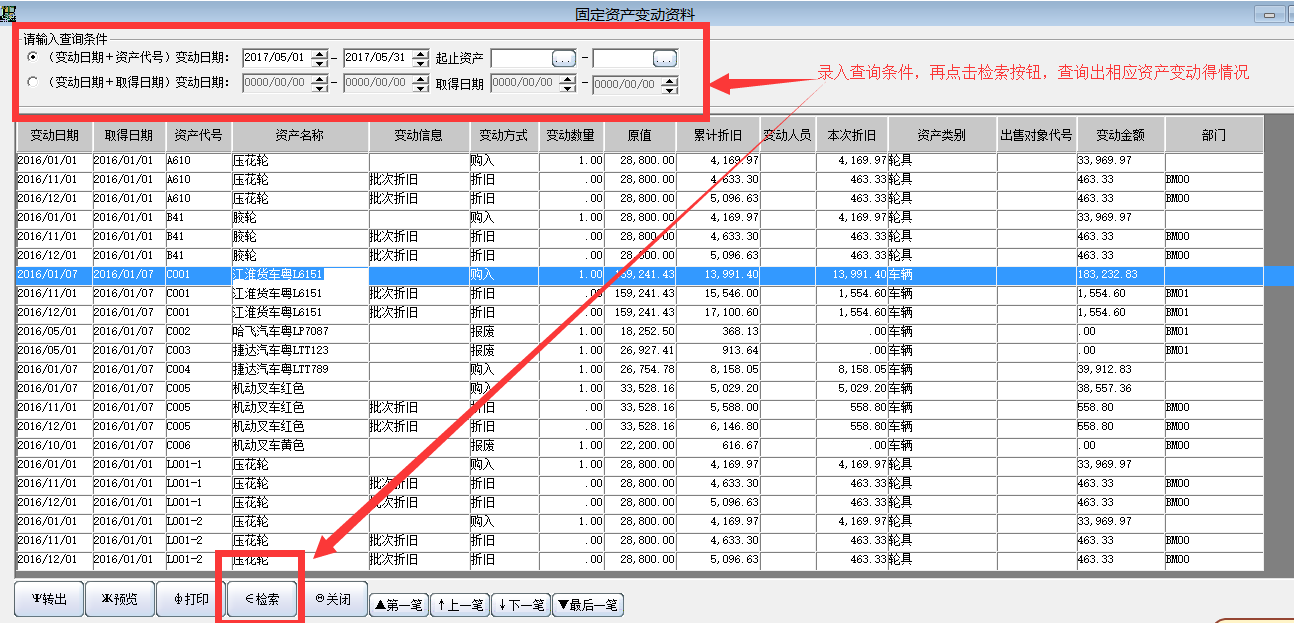Click the 资产类别 column header
The width and height of the screenshot is (1294, 623).
click(942, 135)
